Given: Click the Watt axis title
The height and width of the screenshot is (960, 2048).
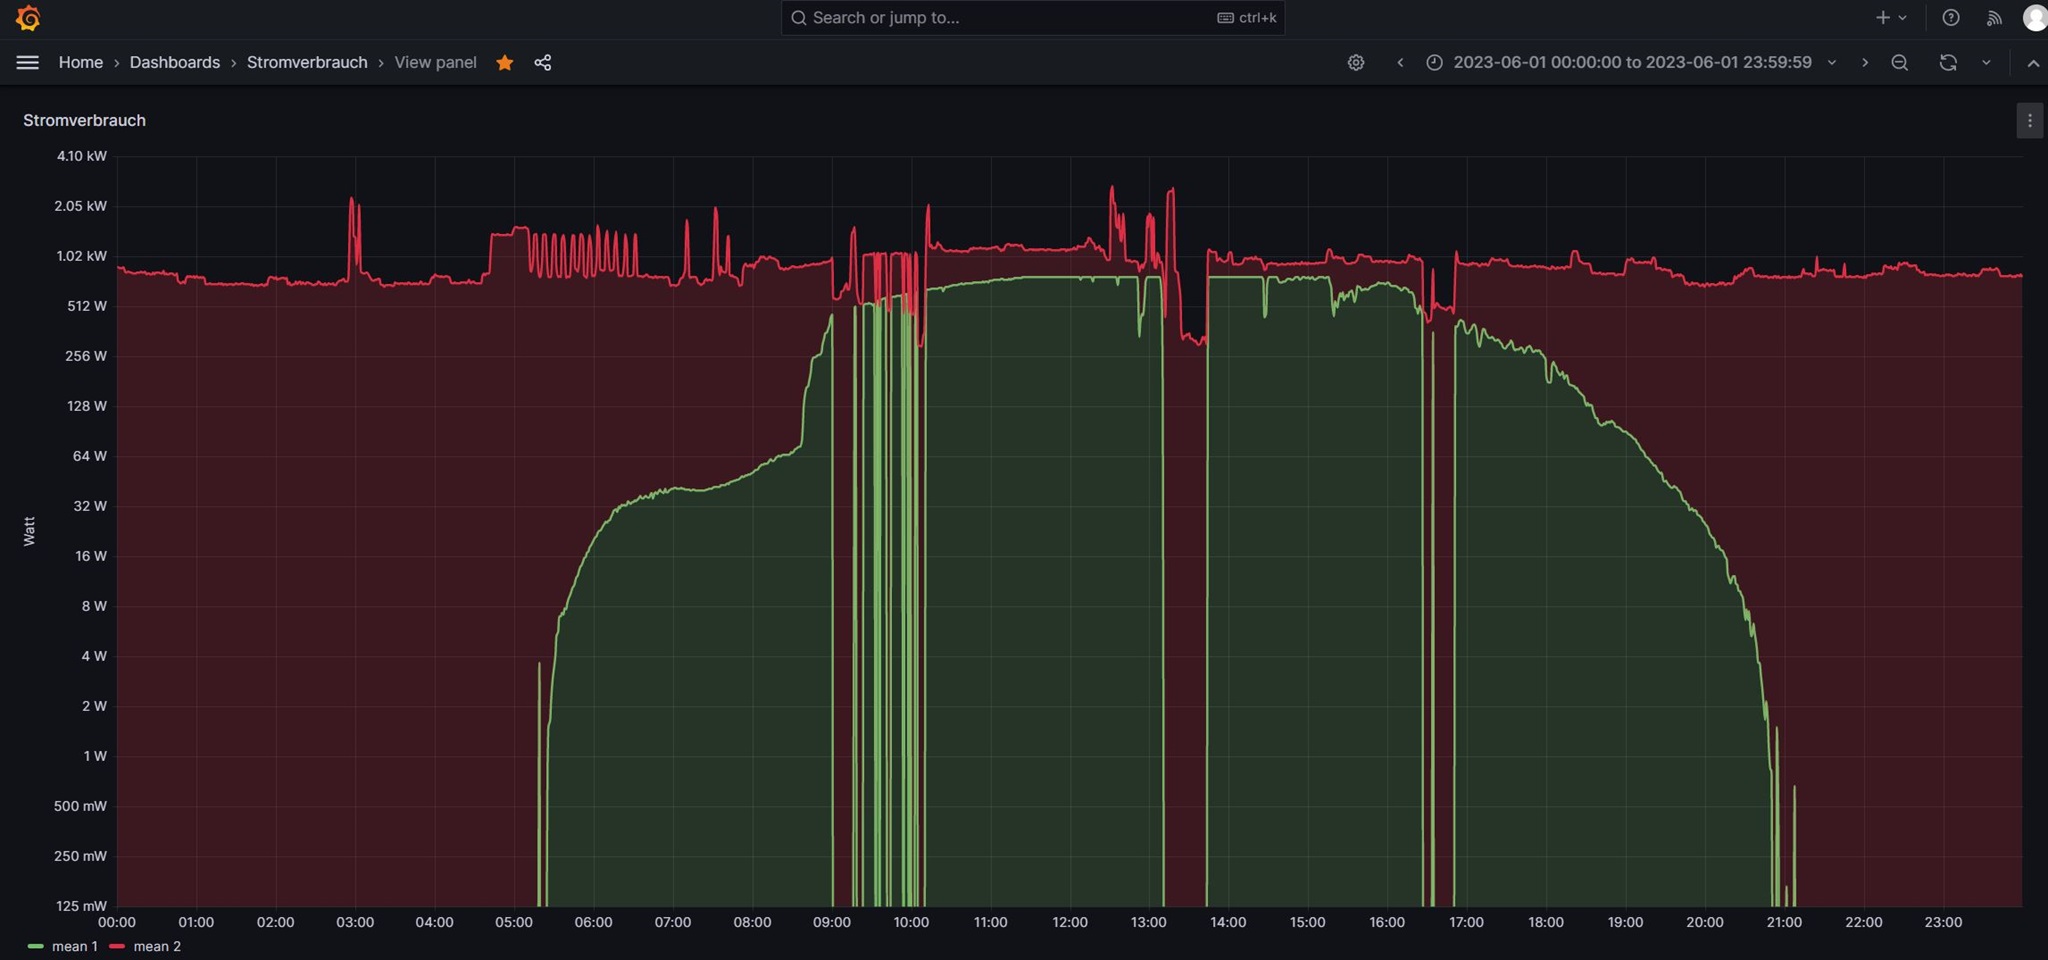Looking at the screenshot, I should point(29,531).
